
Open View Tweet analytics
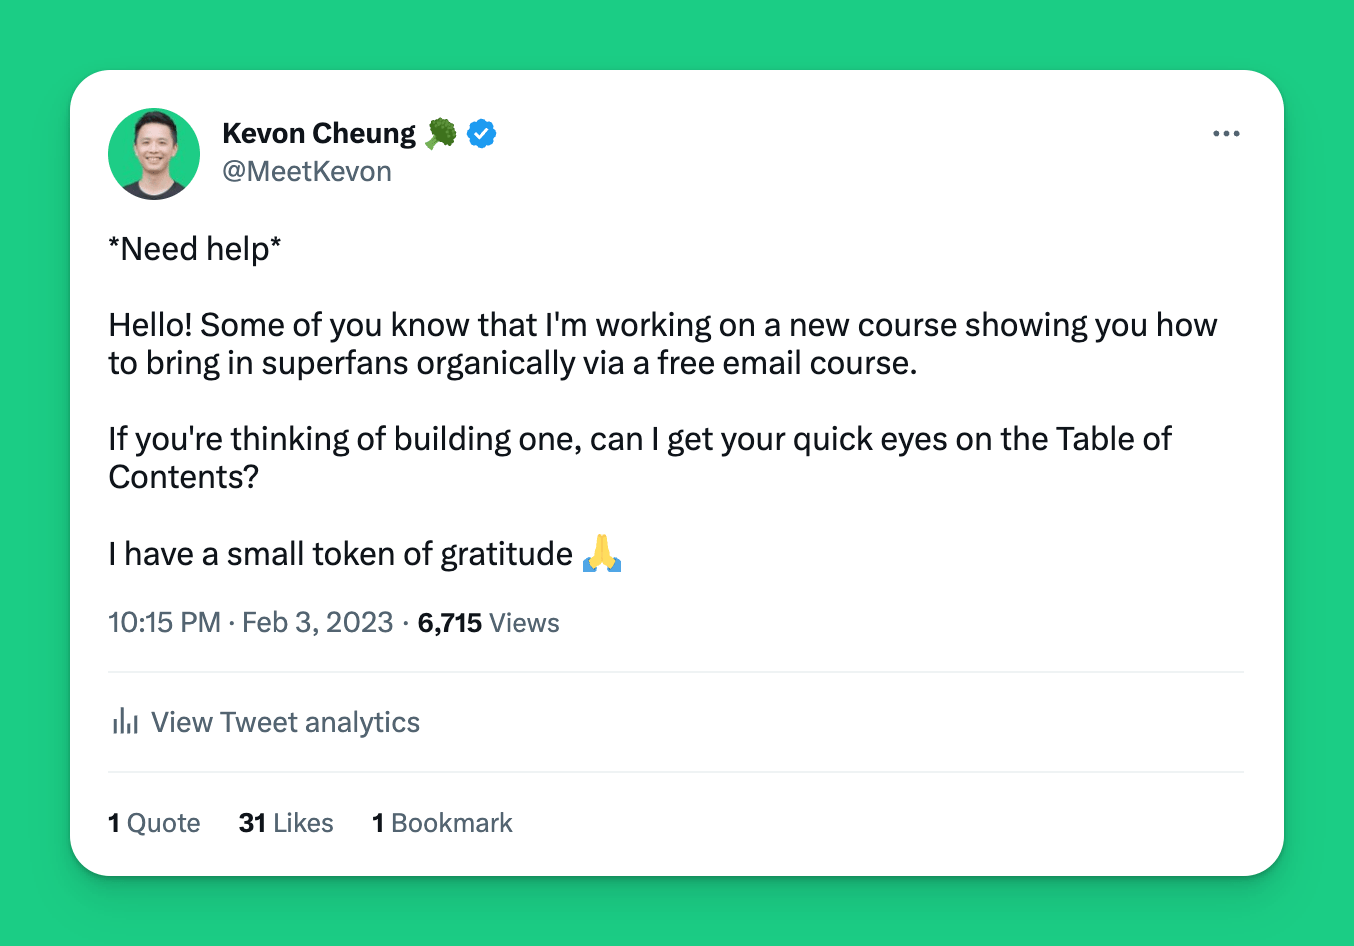pos(285,722)
